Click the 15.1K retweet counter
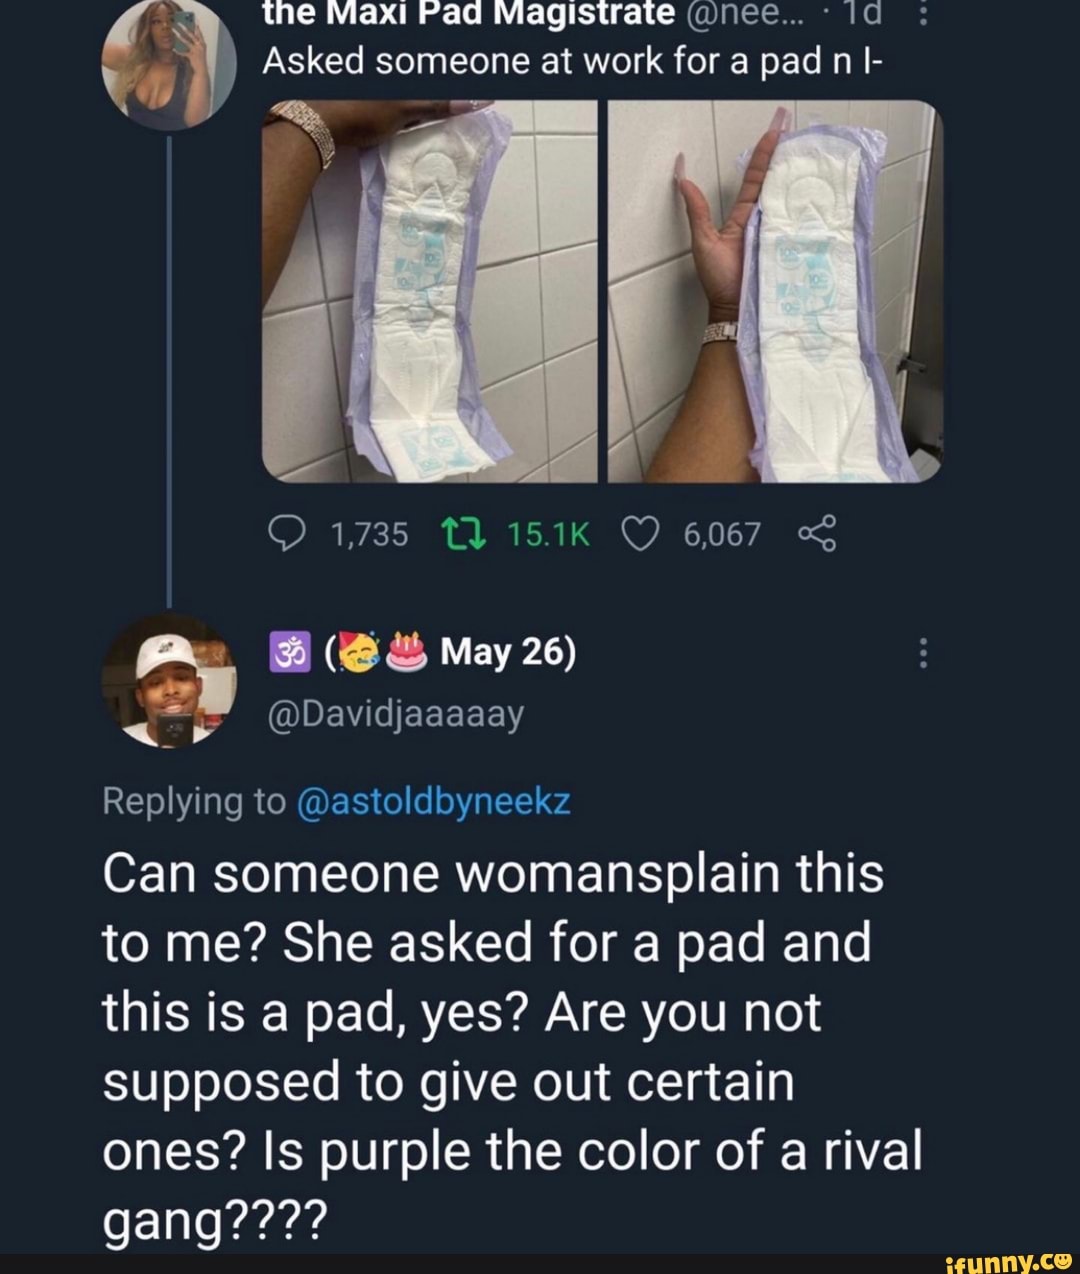 548,533
